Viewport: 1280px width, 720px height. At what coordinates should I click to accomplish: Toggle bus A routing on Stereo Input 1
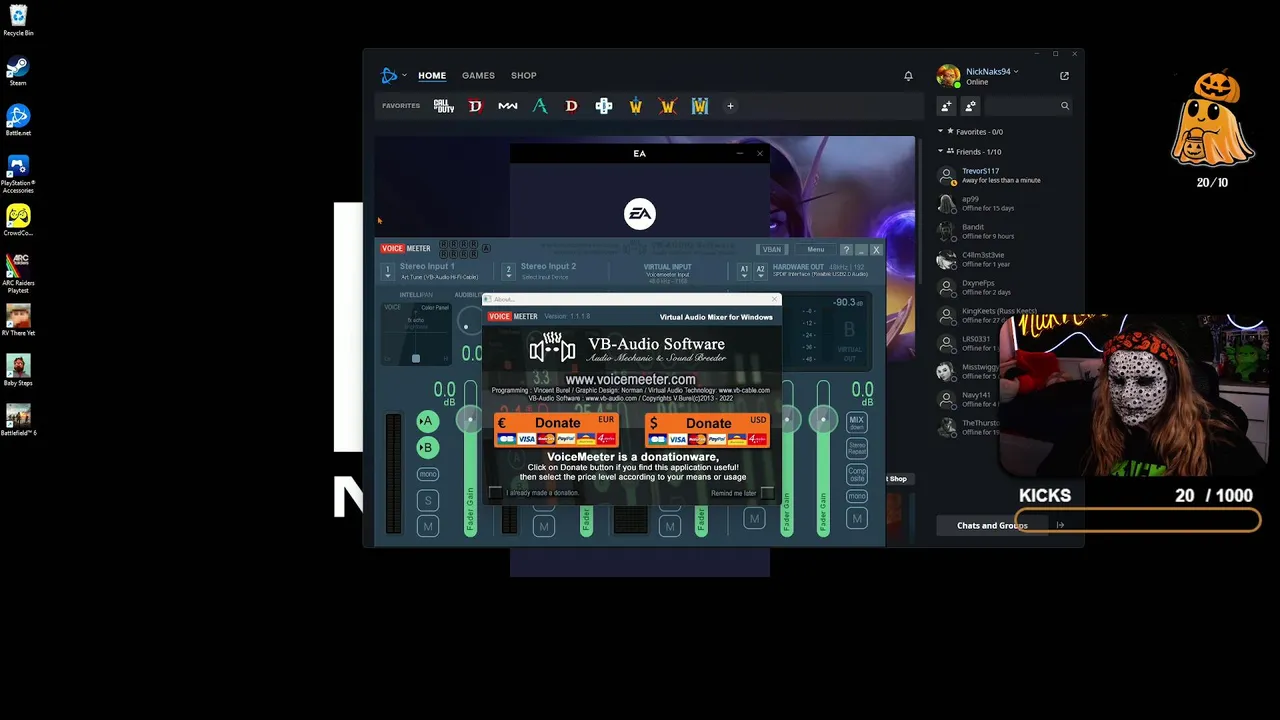pyautogui.click(x=427, y=421)
